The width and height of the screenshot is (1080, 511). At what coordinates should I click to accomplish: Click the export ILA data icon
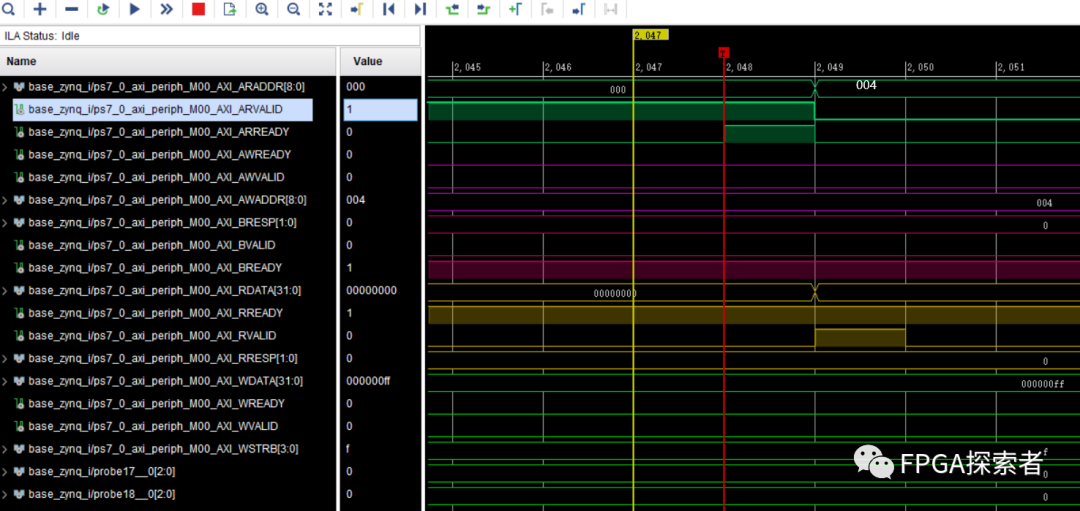tap(230, 9)
